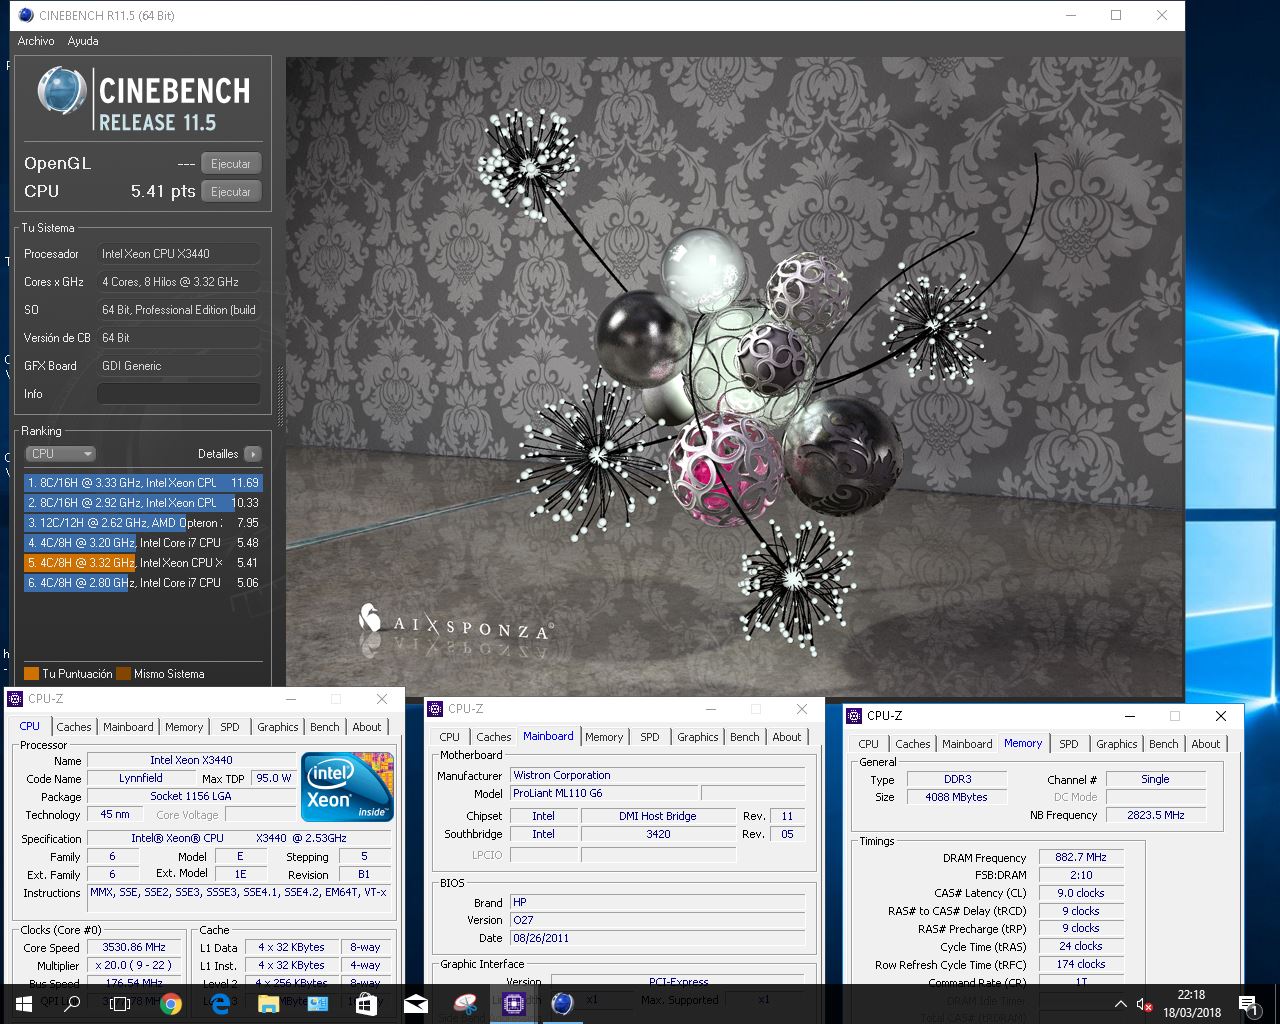Open File Explorer from the taskbar
The image size is (1280, 1024).
click(x=268, y=1004)
